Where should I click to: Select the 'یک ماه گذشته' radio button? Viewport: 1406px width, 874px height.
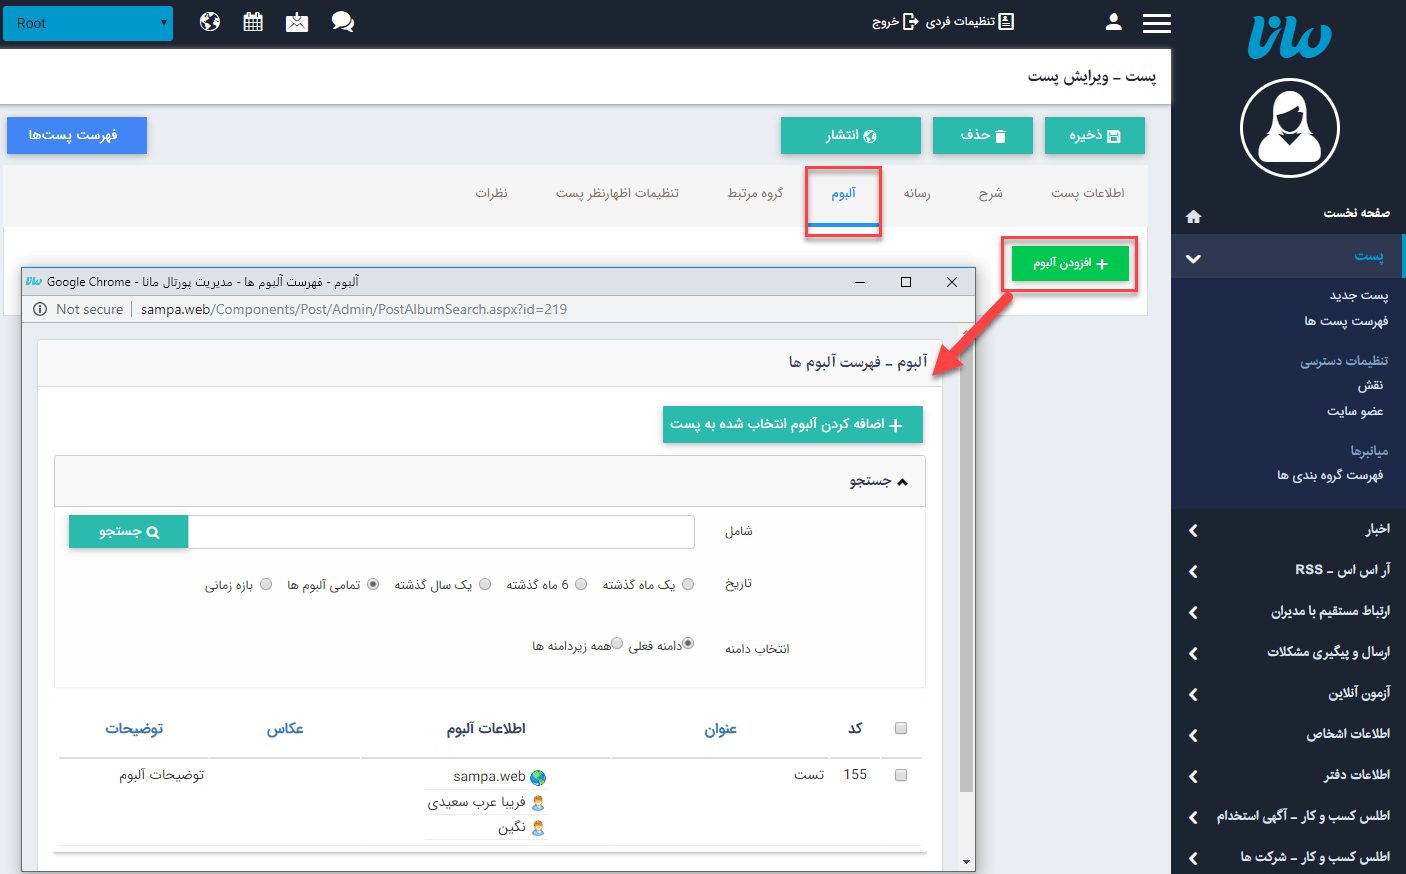tap(688, 585)
